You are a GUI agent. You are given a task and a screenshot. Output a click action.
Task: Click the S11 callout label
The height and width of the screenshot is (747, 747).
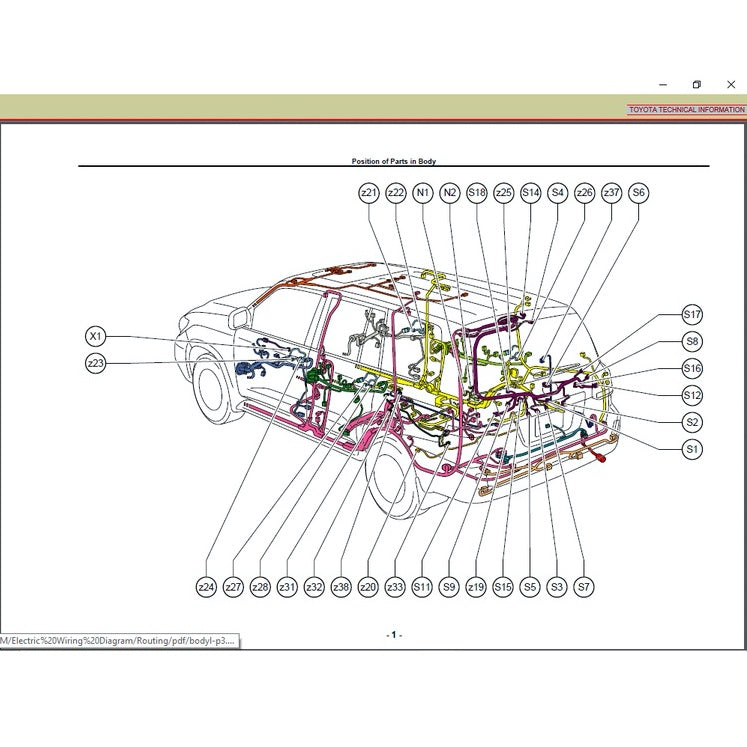[422, 588]
